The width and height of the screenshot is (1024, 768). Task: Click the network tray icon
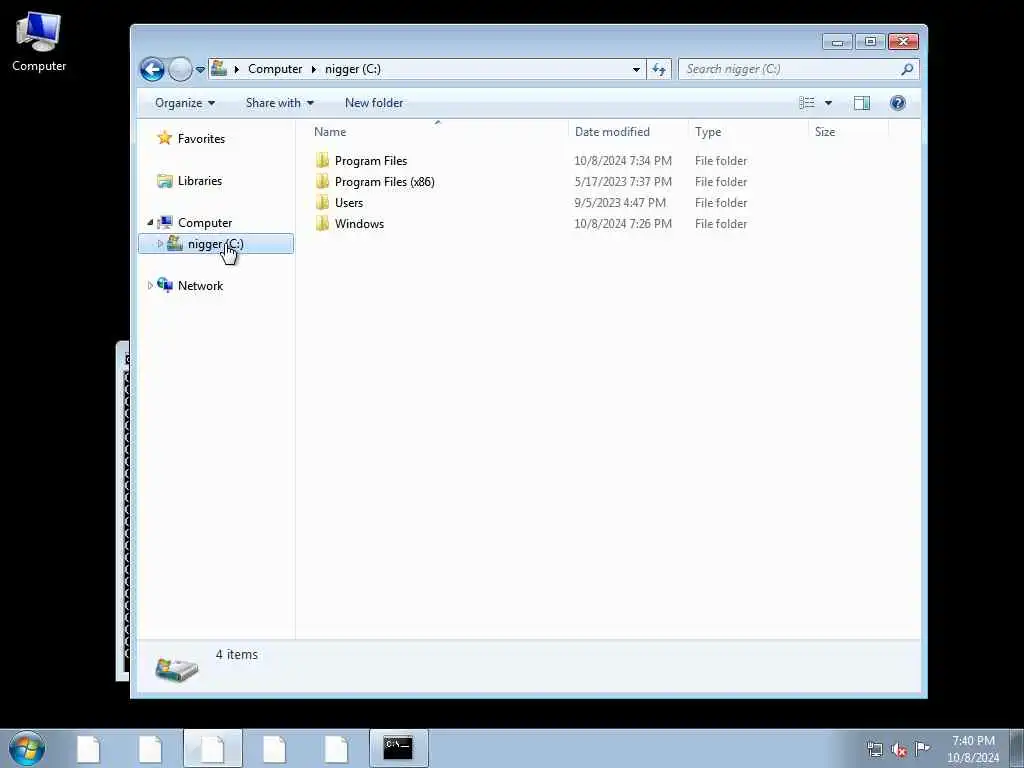pyautogui.click(x=874, y=749)
